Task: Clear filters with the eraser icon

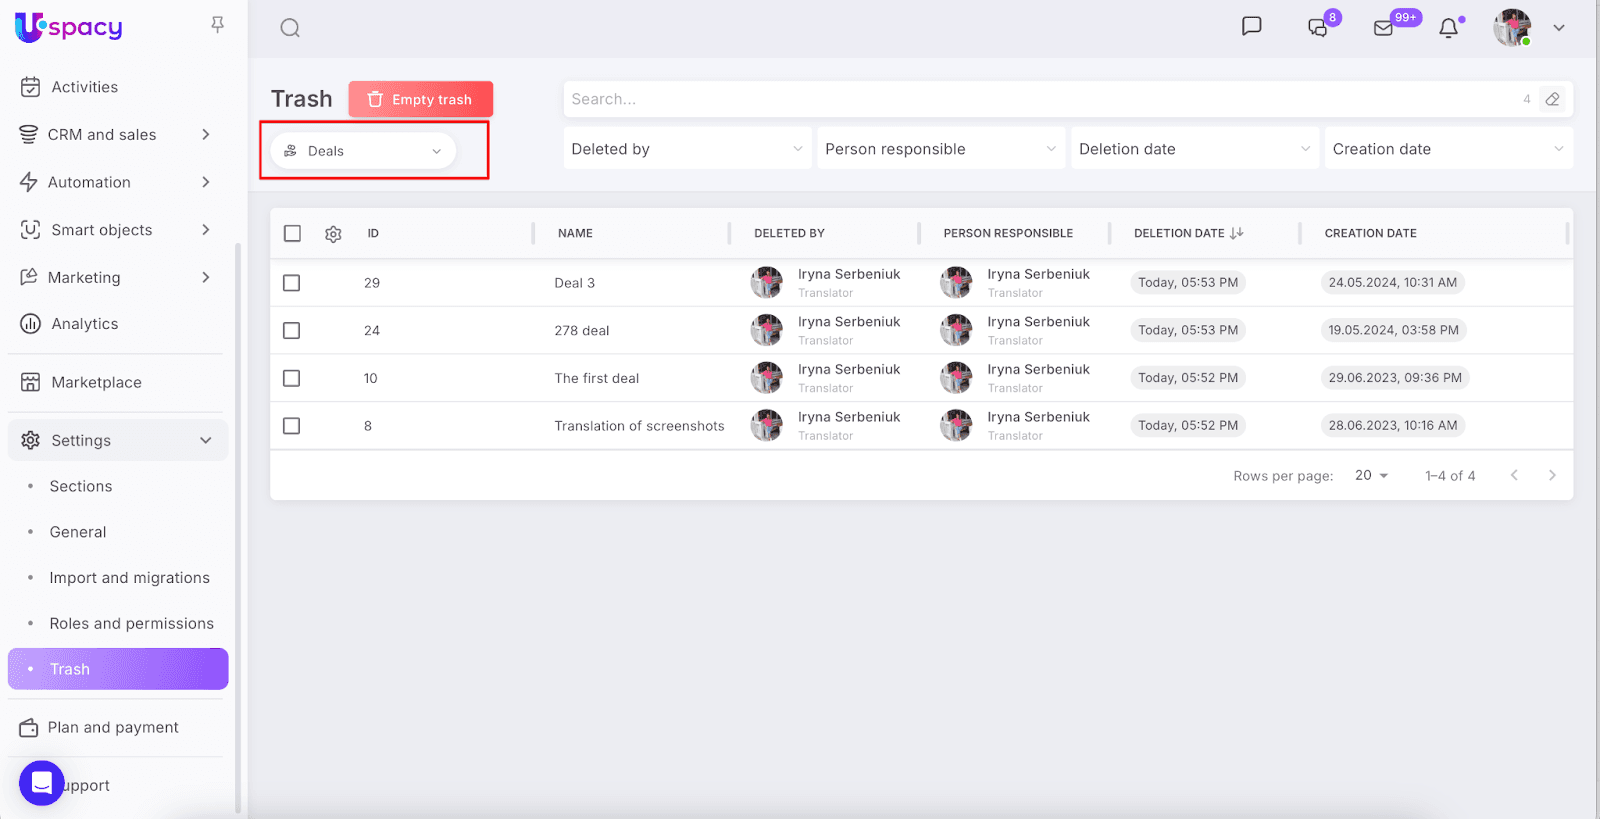Action: point(1552,99)
